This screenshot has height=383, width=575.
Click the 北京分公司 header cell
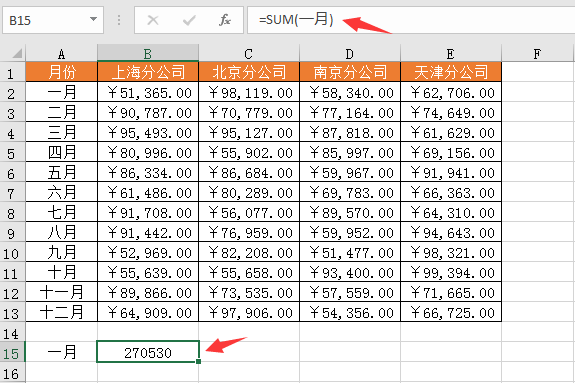coord(249,72)
